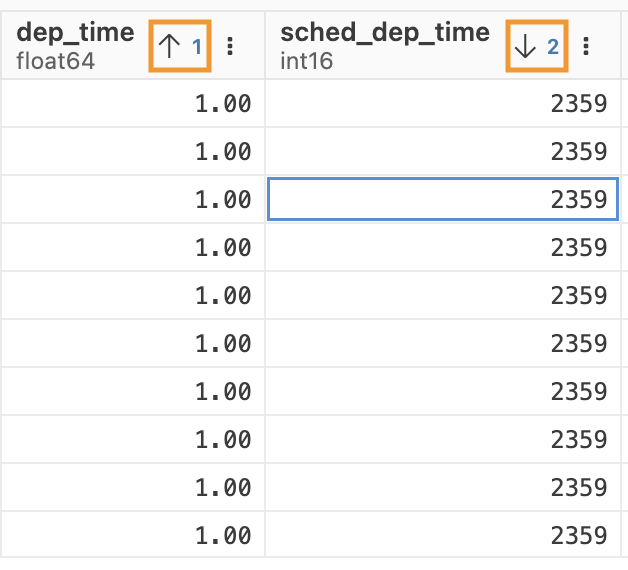Select the ninth row sched_dep_time cell
This screenshot has height=570, width=628.
(443, 487)
